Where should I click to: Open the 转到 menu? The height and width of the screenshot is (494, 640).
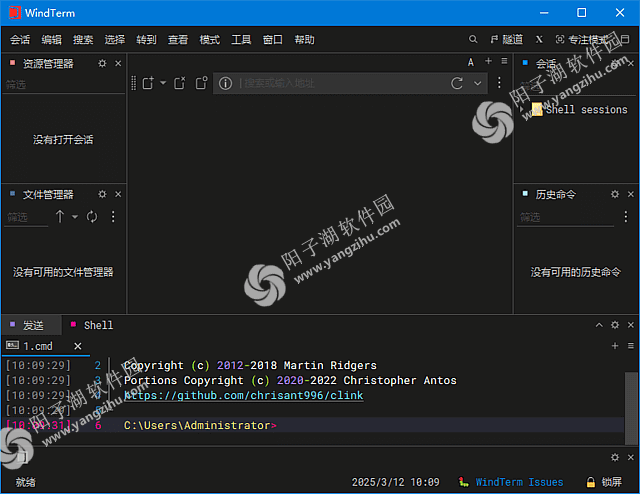point(146,40)
